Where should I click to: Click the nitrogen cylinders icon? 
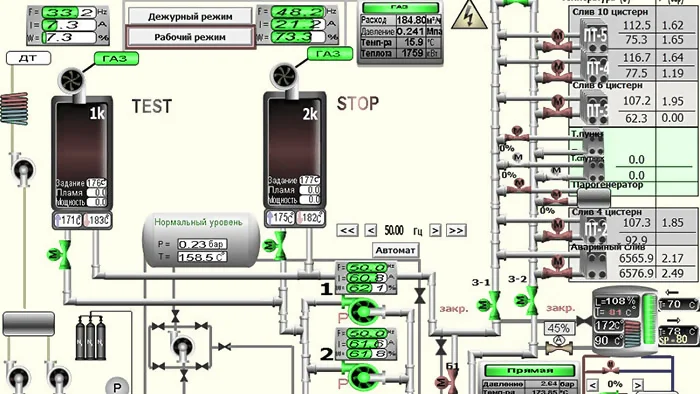click(90, 337)
